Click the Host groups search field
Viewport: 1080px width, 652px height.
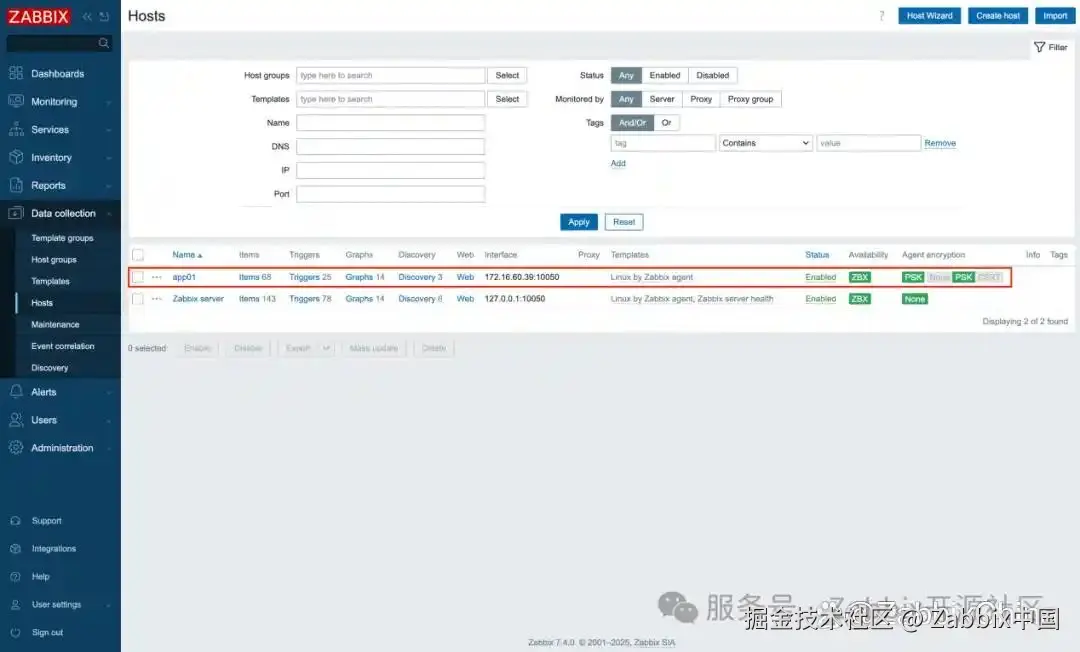(x=391, y=76)
